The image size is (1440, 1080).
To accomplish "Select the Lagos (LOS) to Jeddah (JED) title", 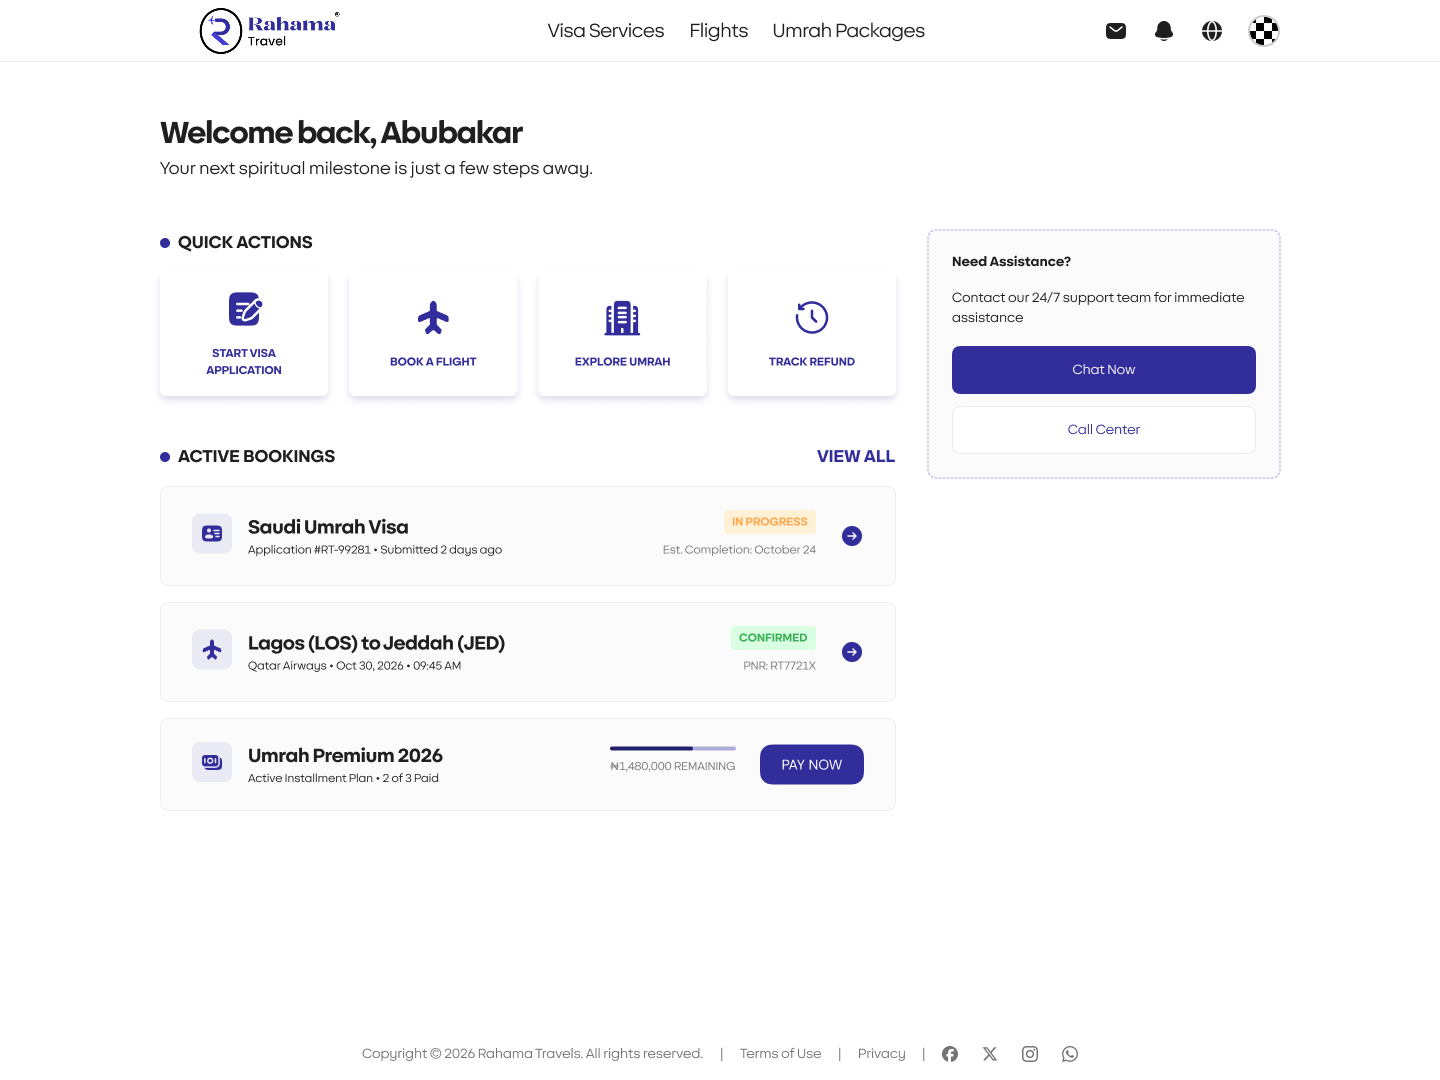I will tap(376, 643).
